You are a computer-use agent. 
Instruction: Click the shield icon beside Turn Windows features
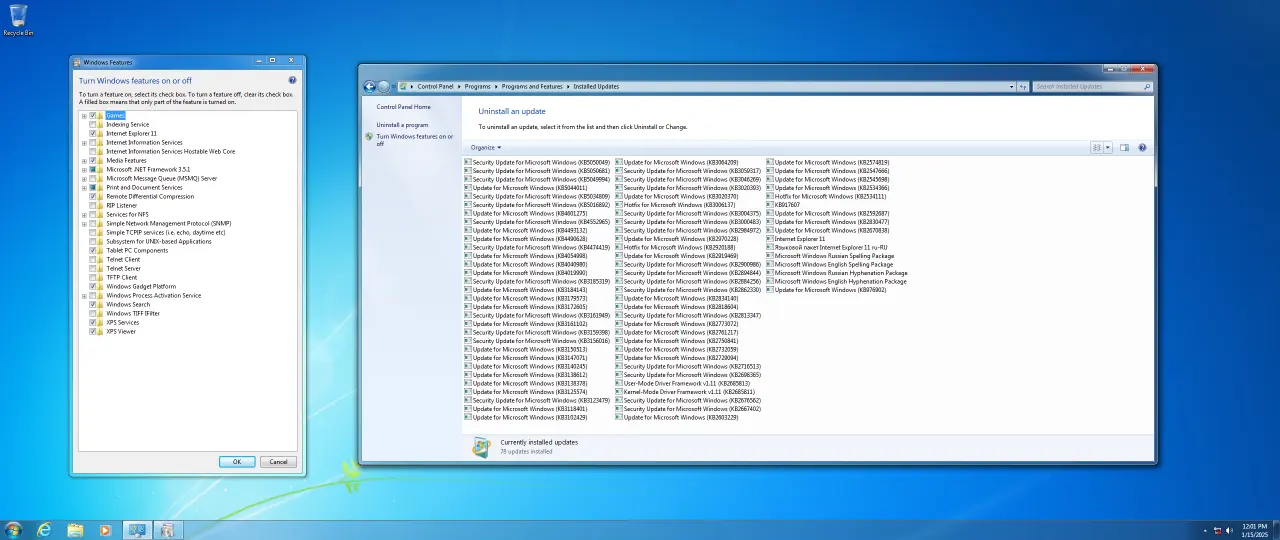tap(369, 136)
